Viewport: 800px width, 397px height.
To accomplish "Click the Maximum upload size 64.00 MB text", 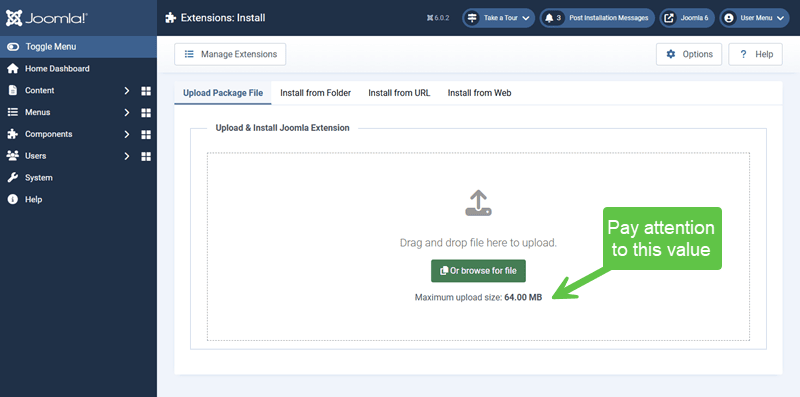I will [478, 297].
